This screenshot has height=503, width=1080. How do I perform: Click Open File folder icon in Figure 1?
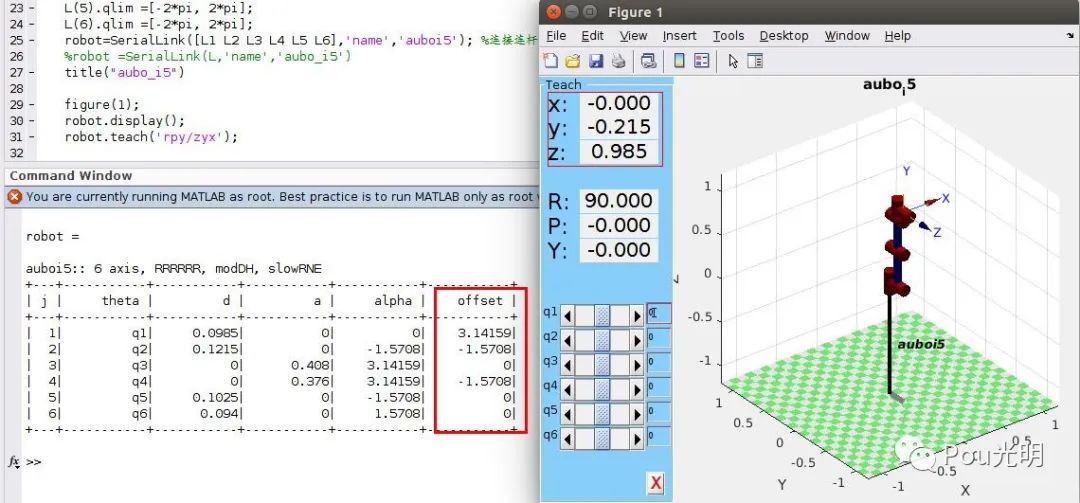pyautogui.click(x=572, y=61)
